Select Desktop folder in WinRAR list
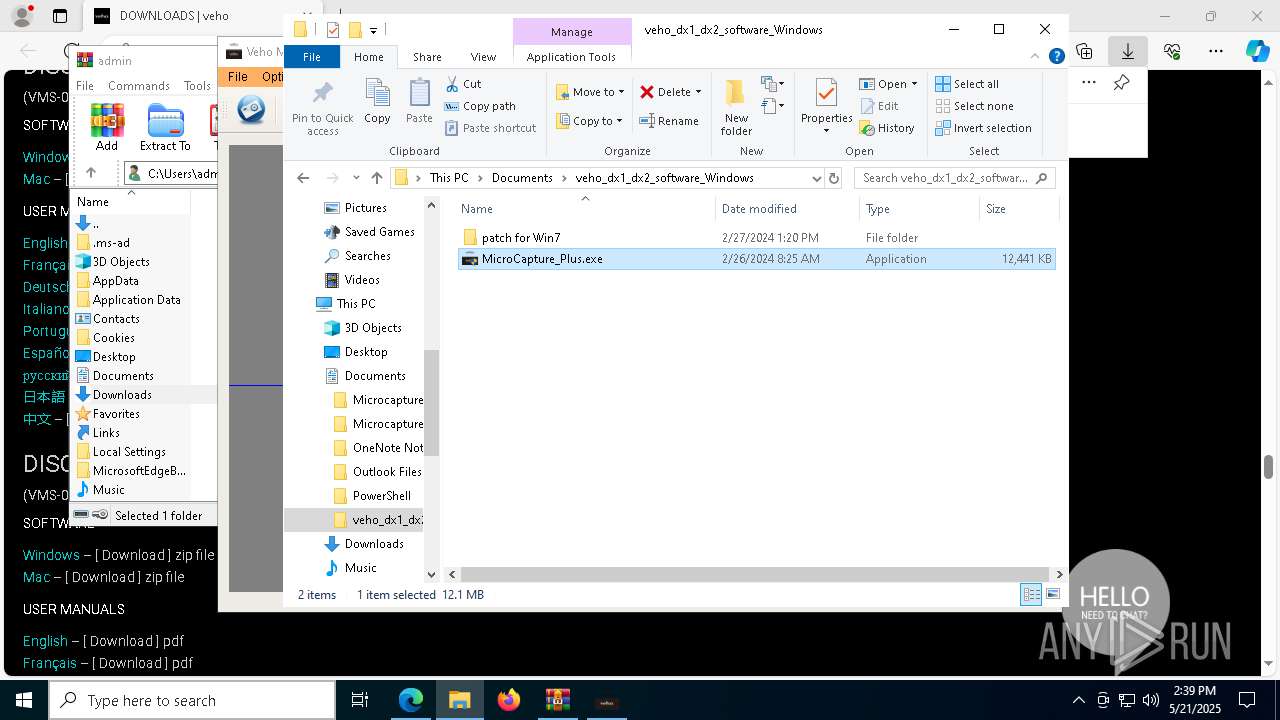Screen dimensions: 1280x720 114,357
